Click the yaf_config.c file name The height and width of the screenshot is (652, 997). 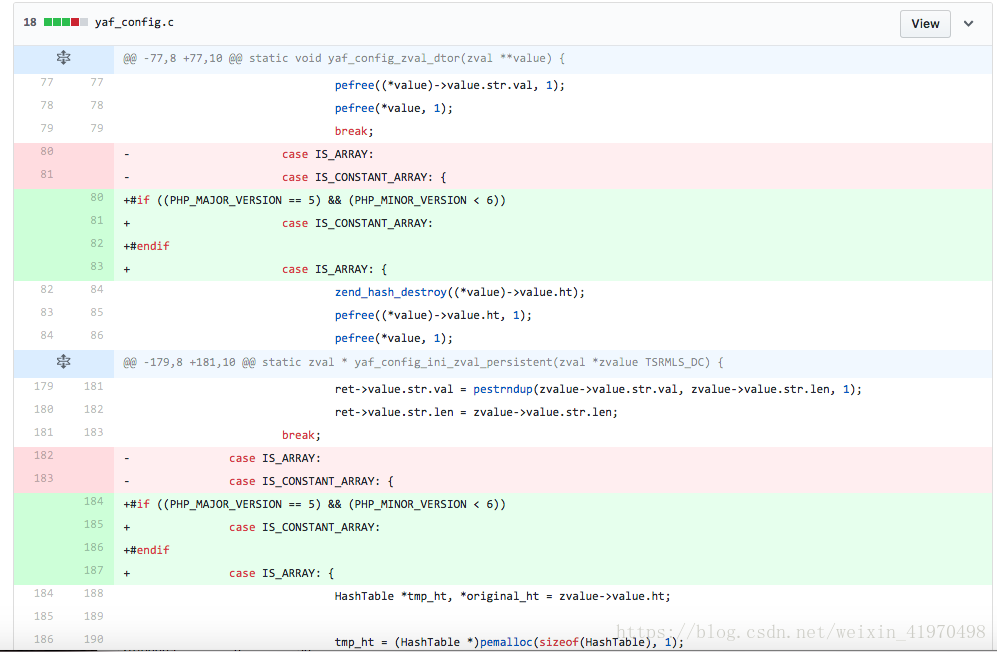coord(134,22)
